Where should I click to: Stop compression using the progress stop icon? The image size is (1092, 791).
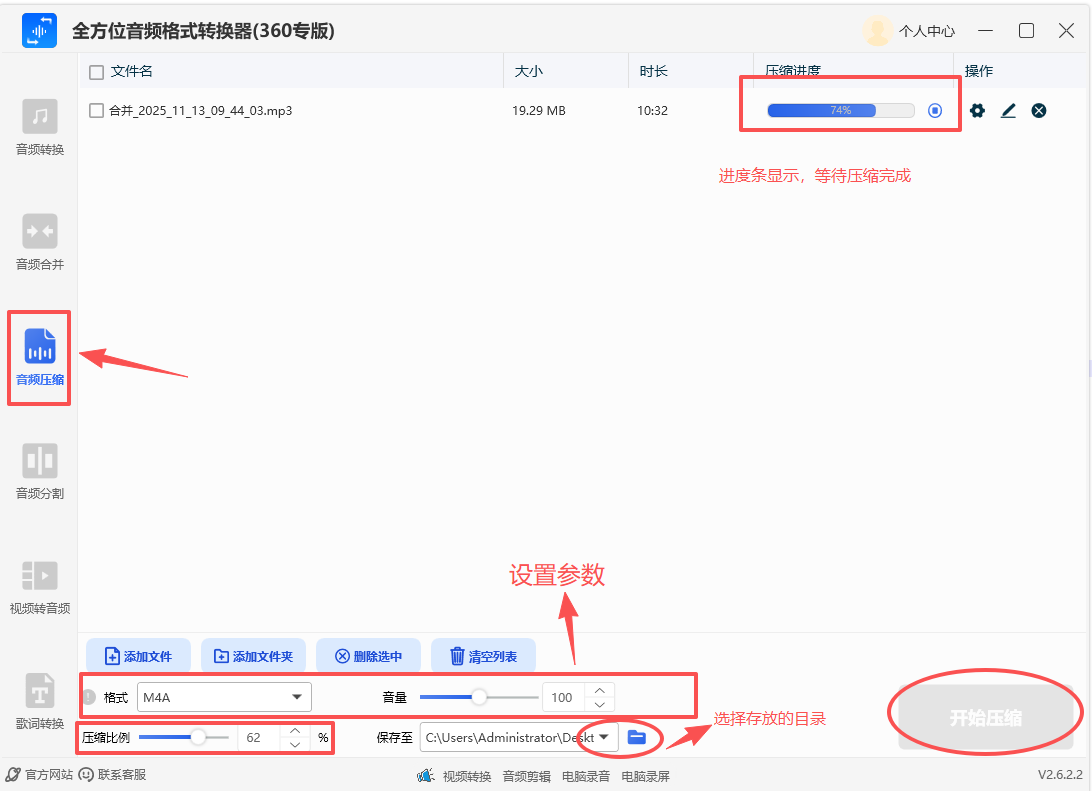[x=935, y=111]
